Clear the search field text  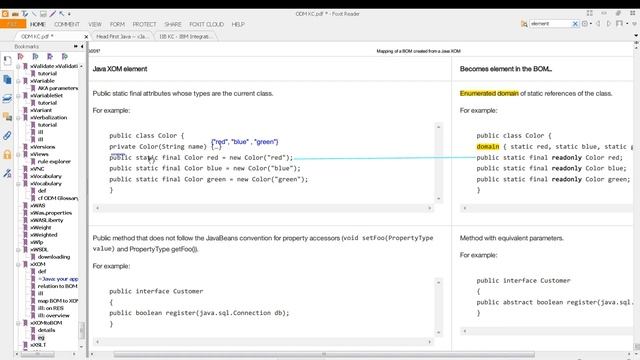[575, 24]
